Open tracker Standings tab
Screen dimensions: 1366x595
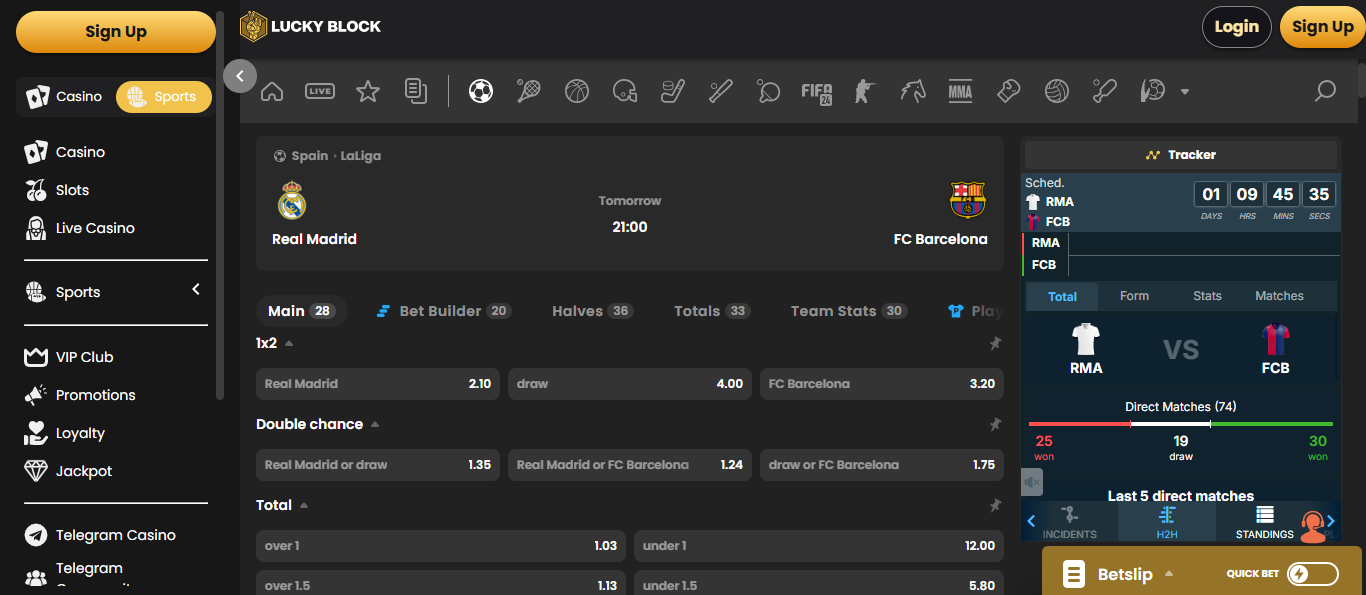1265,522
